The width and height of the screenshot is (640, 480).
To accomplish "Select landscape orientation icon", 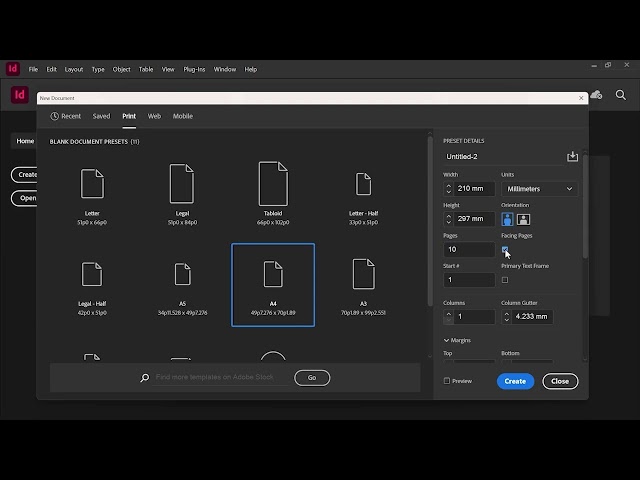I will [523, 219].
